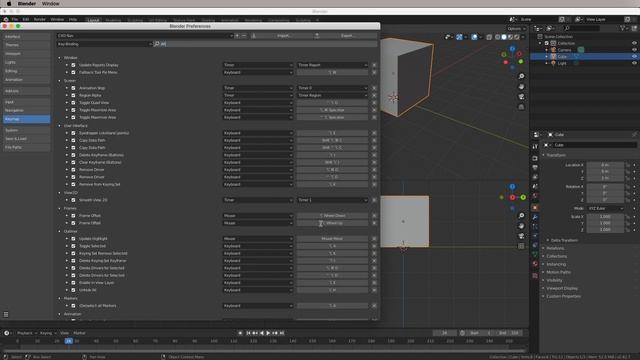Expand Viewport Display panel
Screen dimensions: 640x360
click(x=562, y=289)
